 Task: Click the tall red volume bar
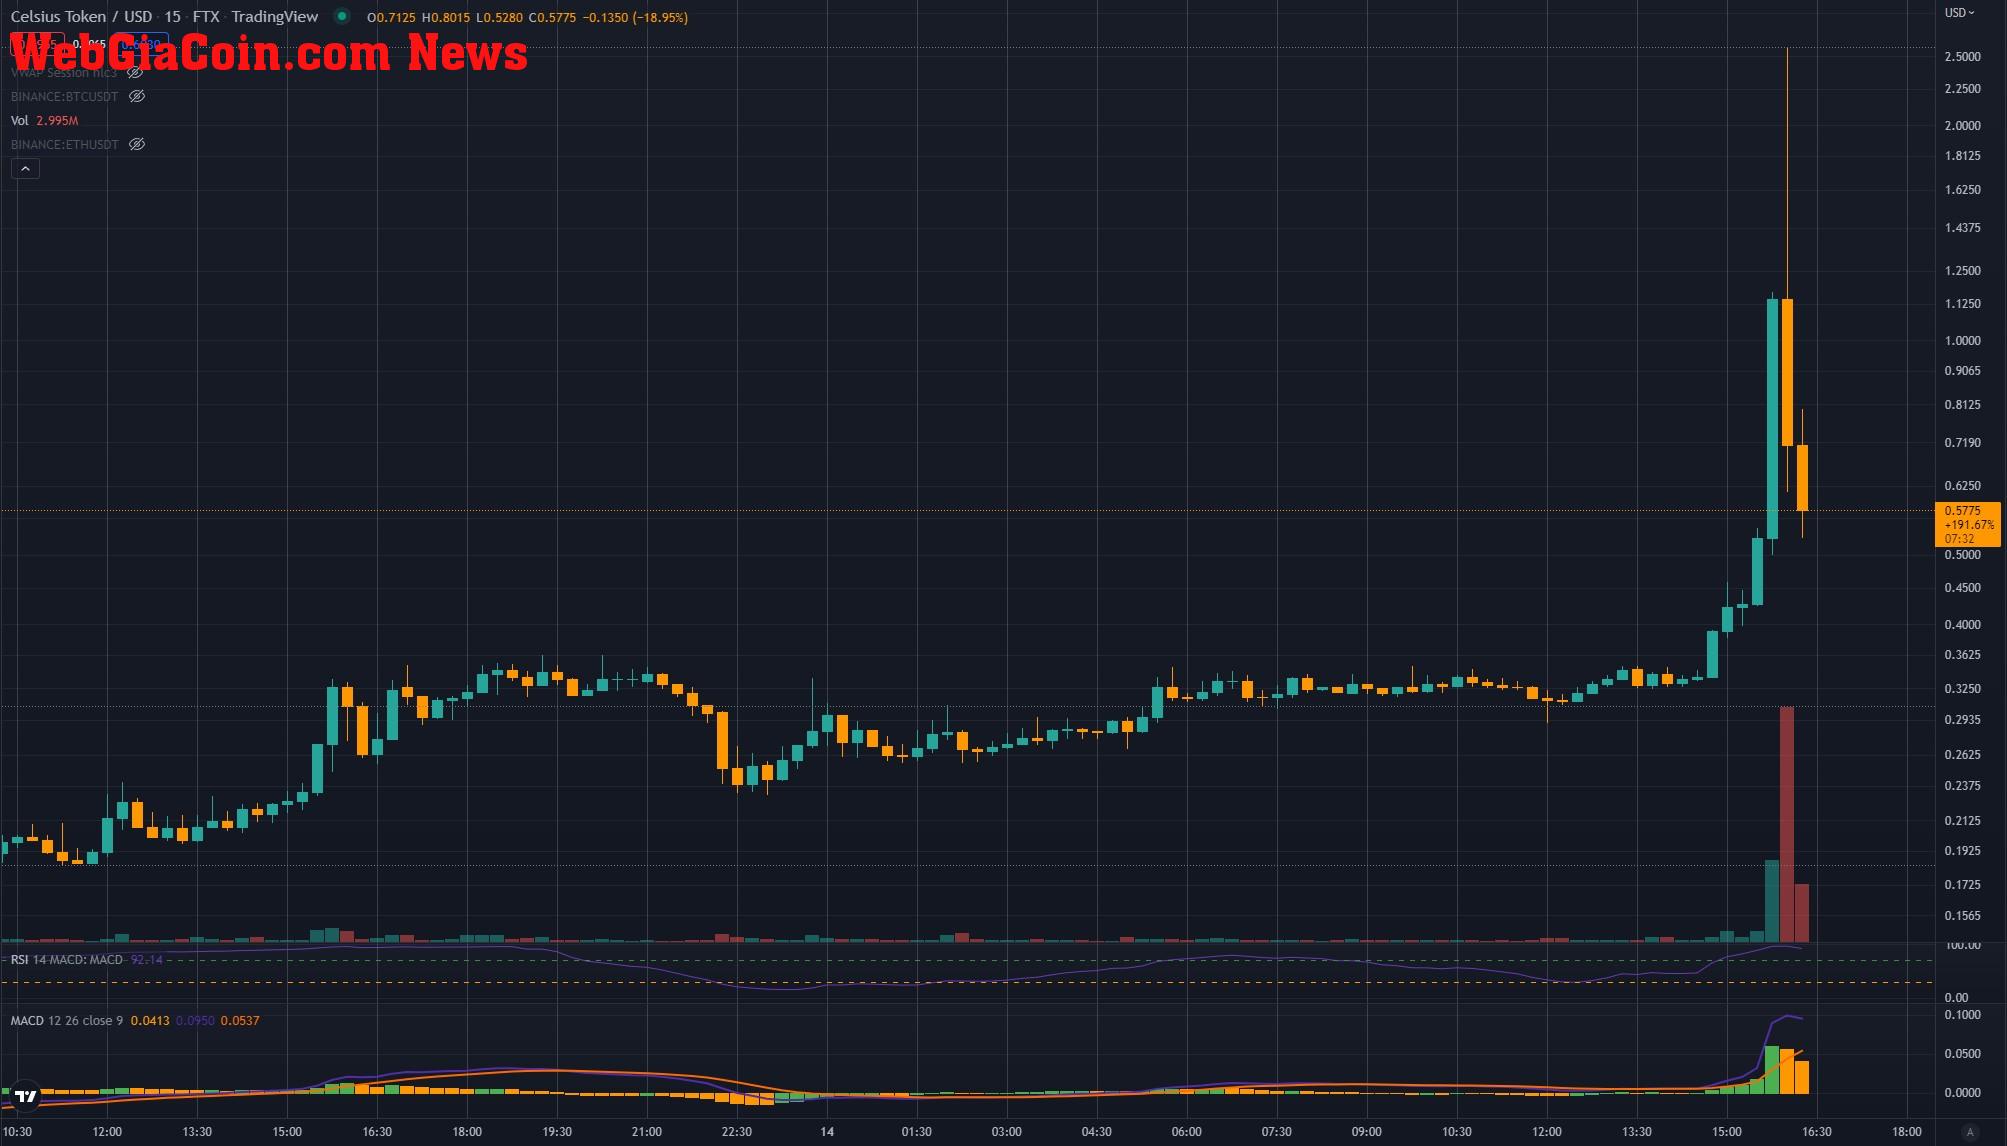pos(1786,824)
